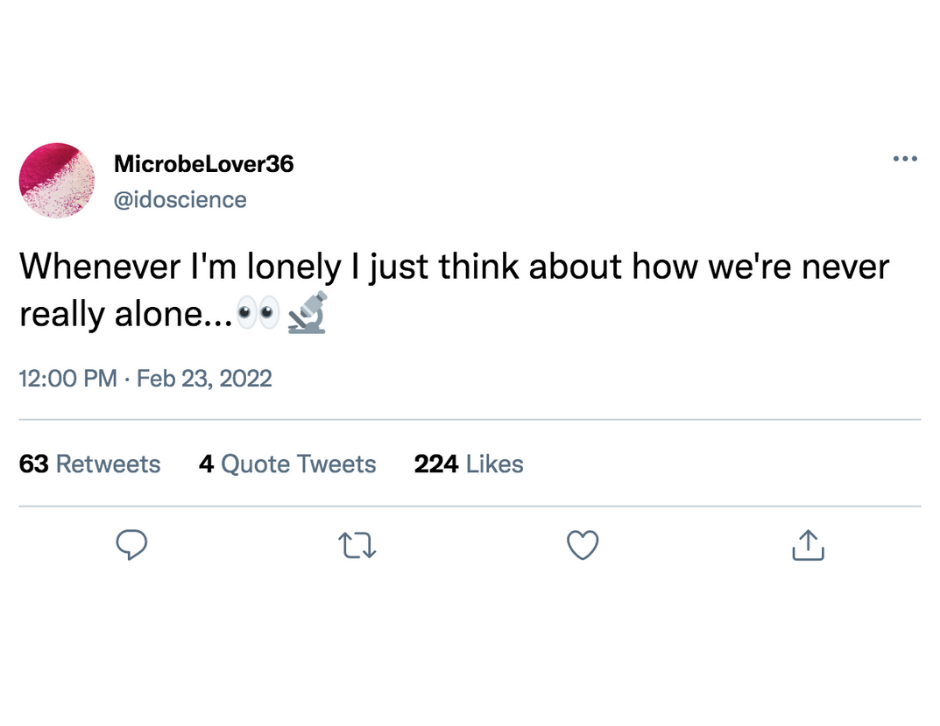Click the Feb 23, 2022 date
Viewport: 940px width, 726px height.
(x=204, y=379)
